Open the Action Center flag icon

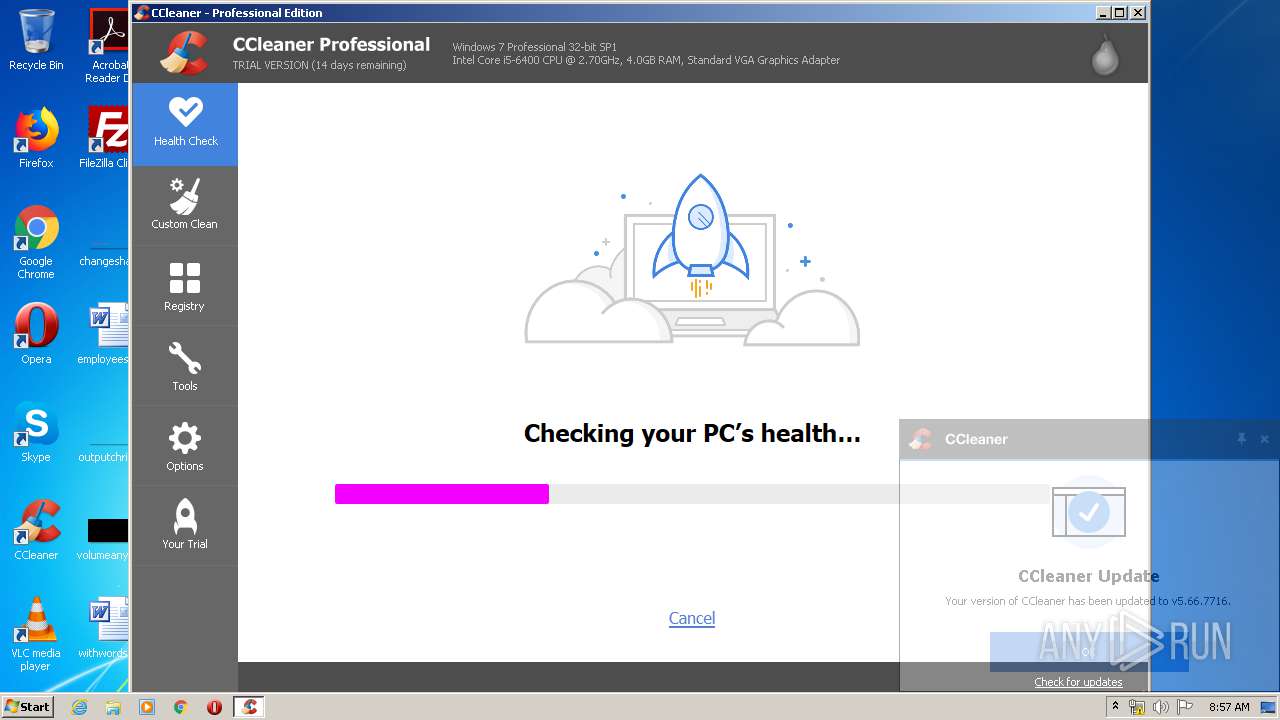[1185, 707]
